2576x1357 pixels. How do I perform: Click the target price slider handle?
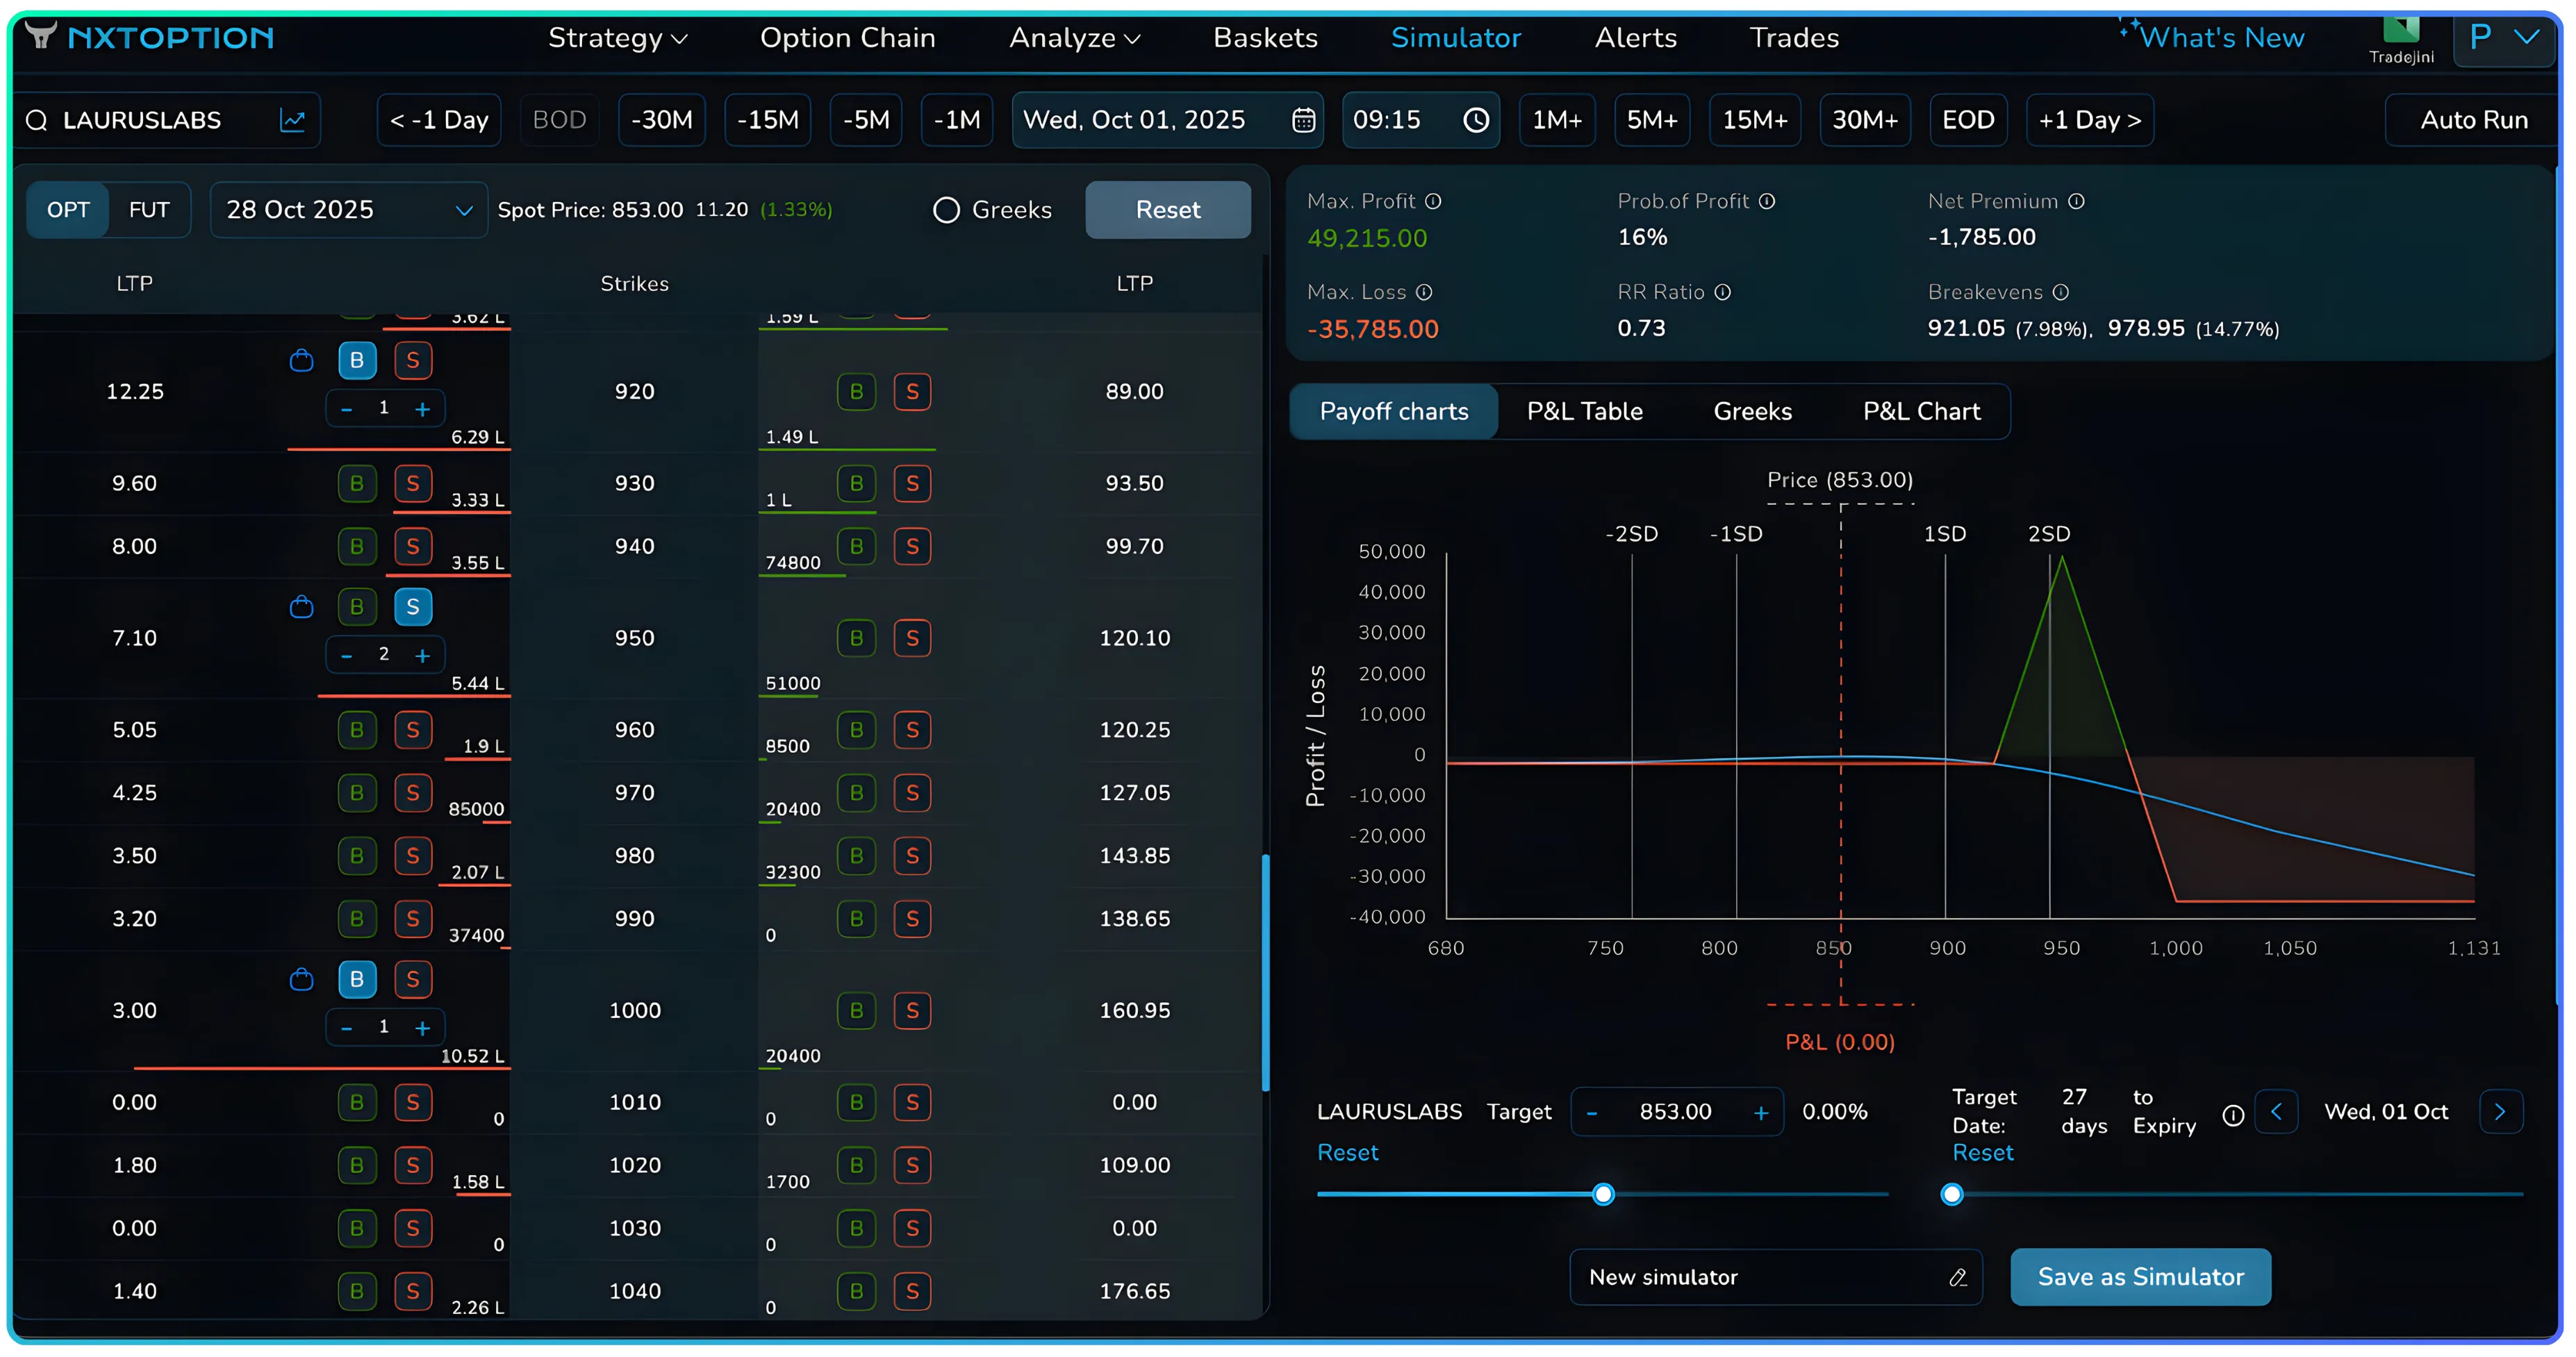1603,1194
